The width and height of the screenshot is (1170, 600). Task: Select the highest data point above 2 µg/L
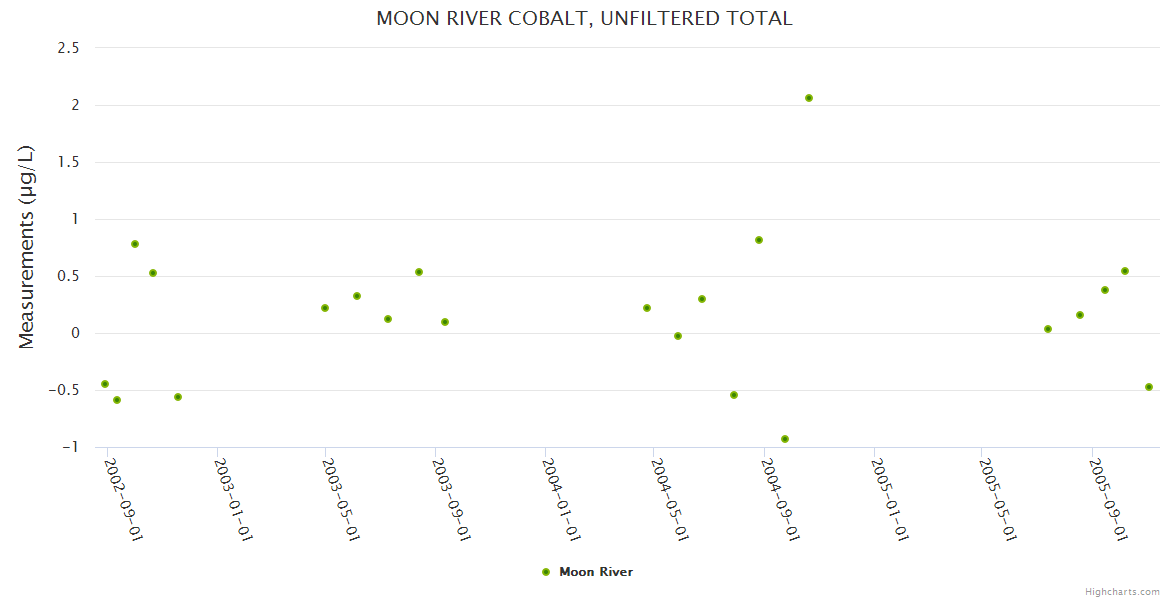[809, 98]
